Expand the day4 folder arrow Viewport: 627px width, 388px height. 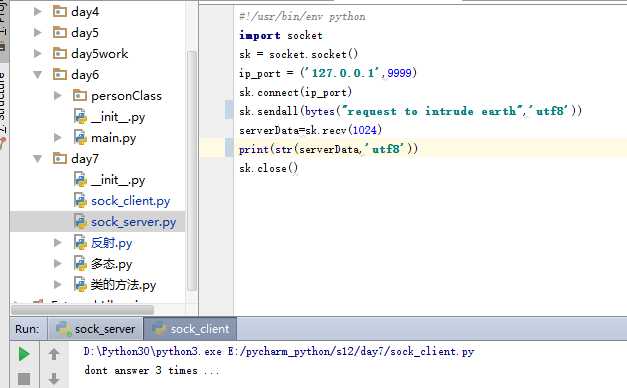[38, 12]
